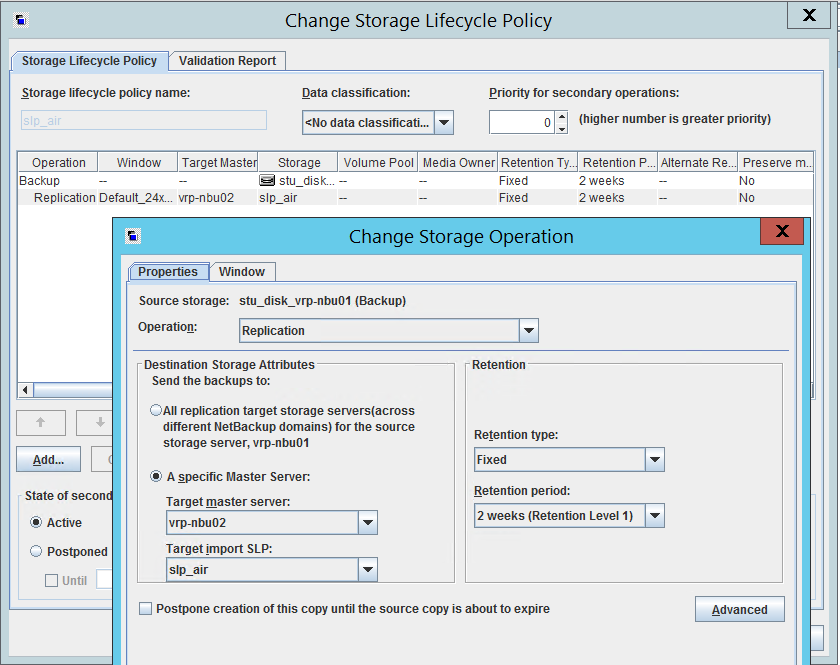Select the Active state radio button

[36, 522]
